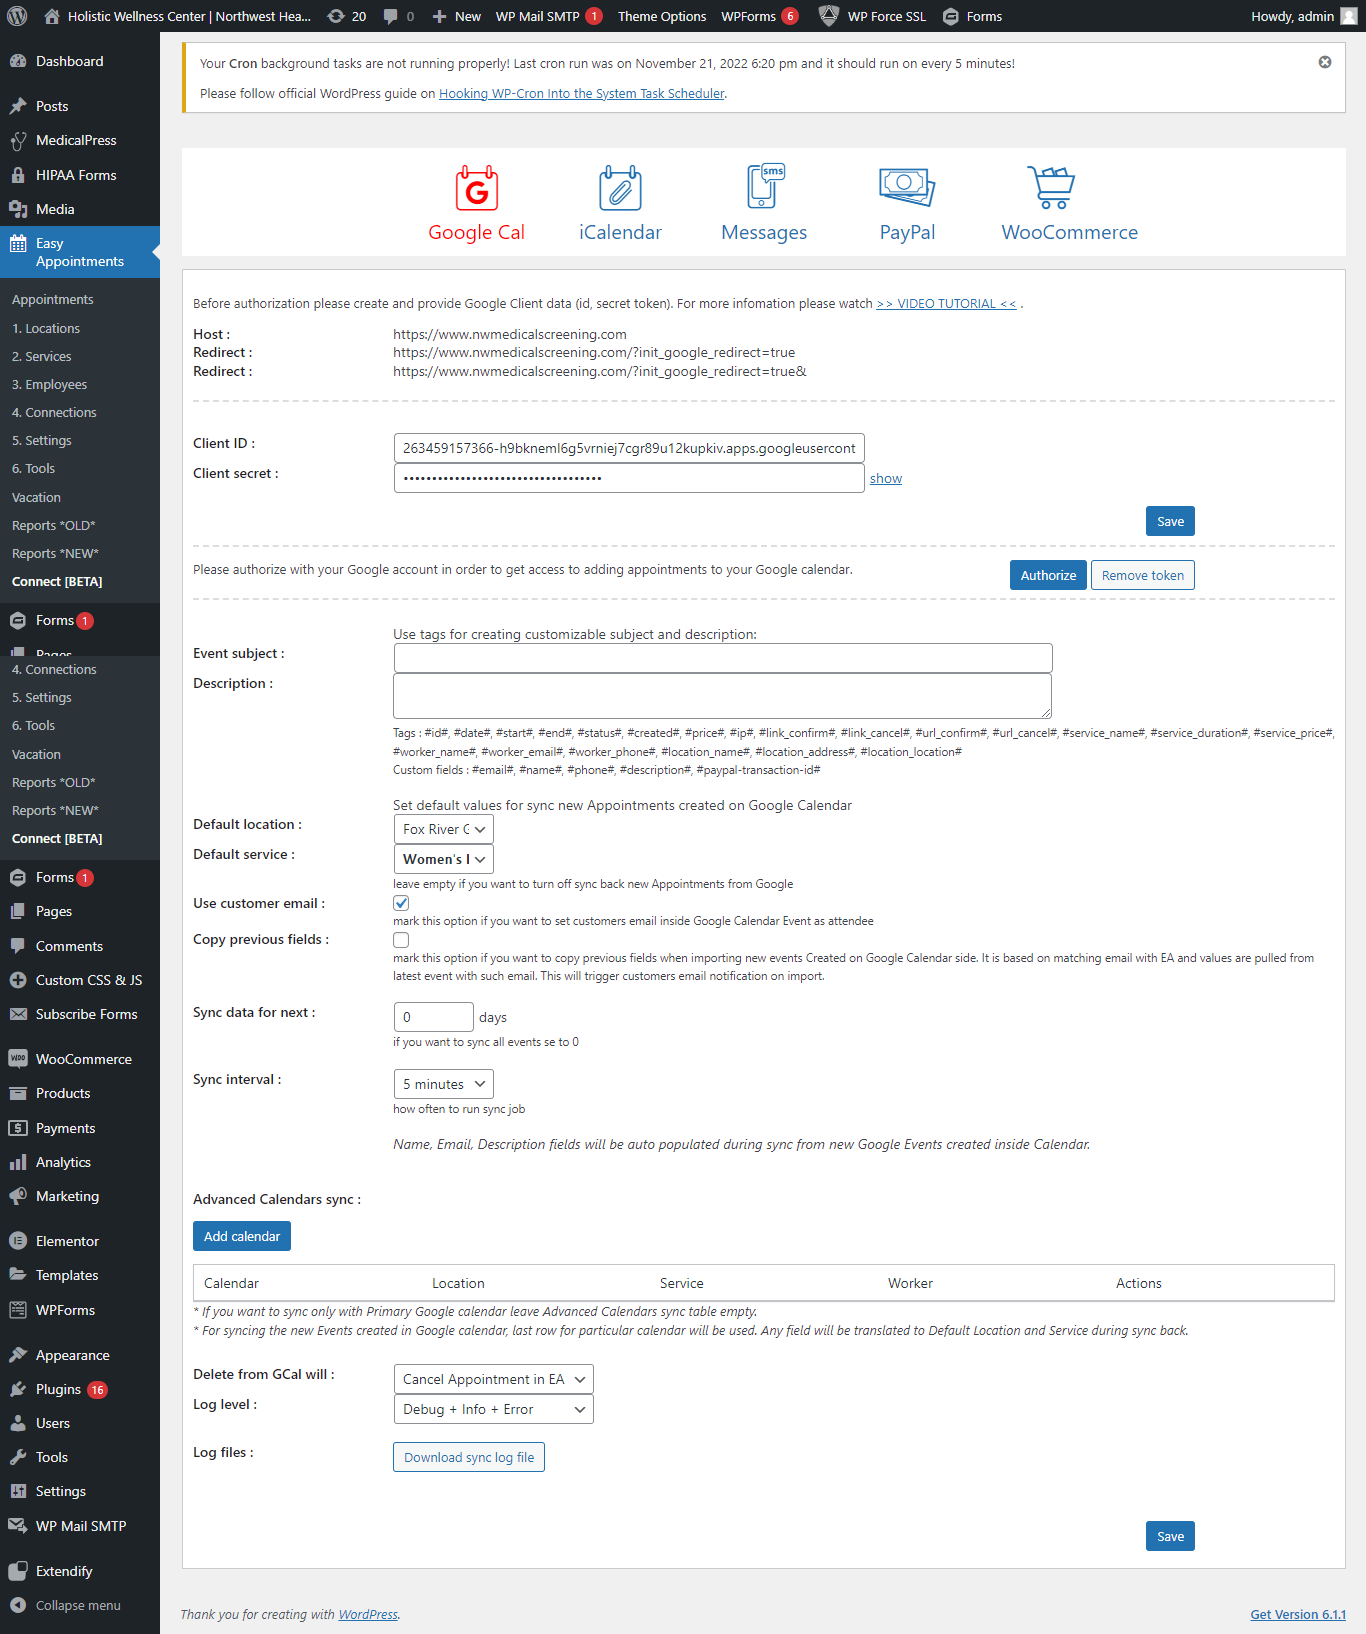This screenshot has width=1366, height=1634.
Task: Focus the Client secret password field
Action: [629, 478]
